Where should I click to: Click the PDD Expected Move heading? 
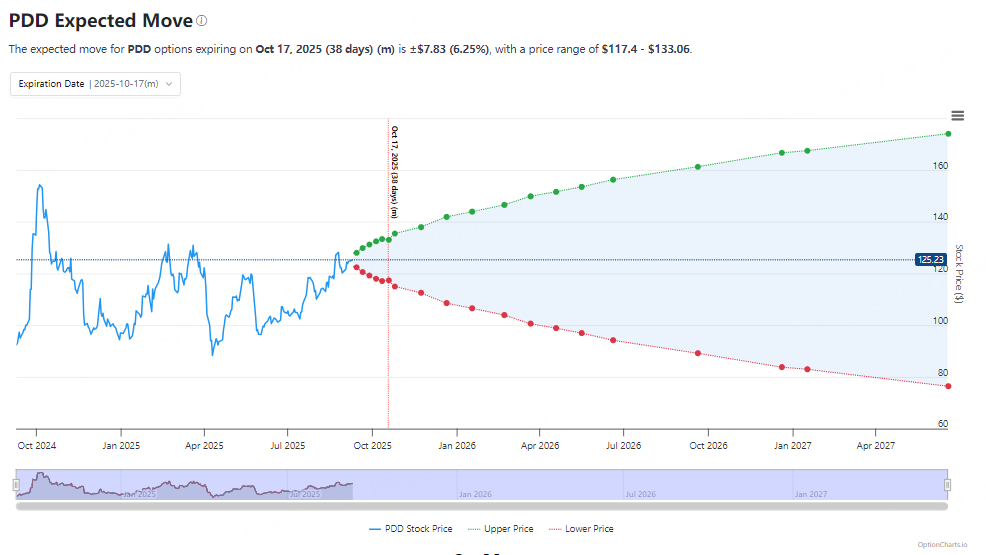pyautogui.click(x=101, y=21)
